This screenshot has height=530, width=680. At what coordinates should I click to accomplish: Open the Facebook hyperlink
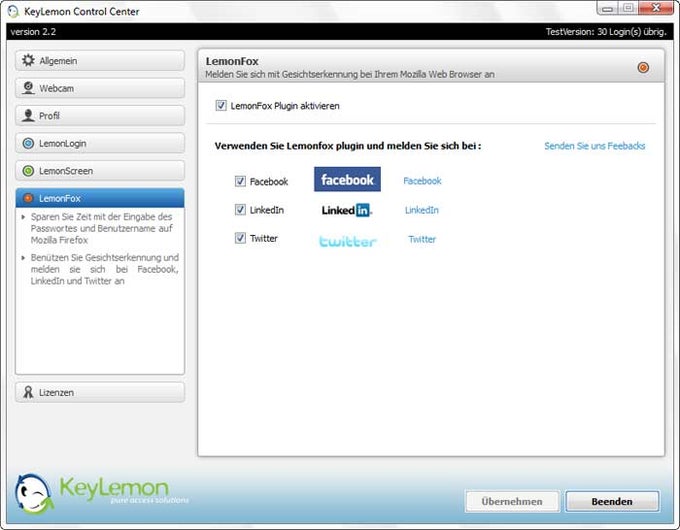(422, 181)
